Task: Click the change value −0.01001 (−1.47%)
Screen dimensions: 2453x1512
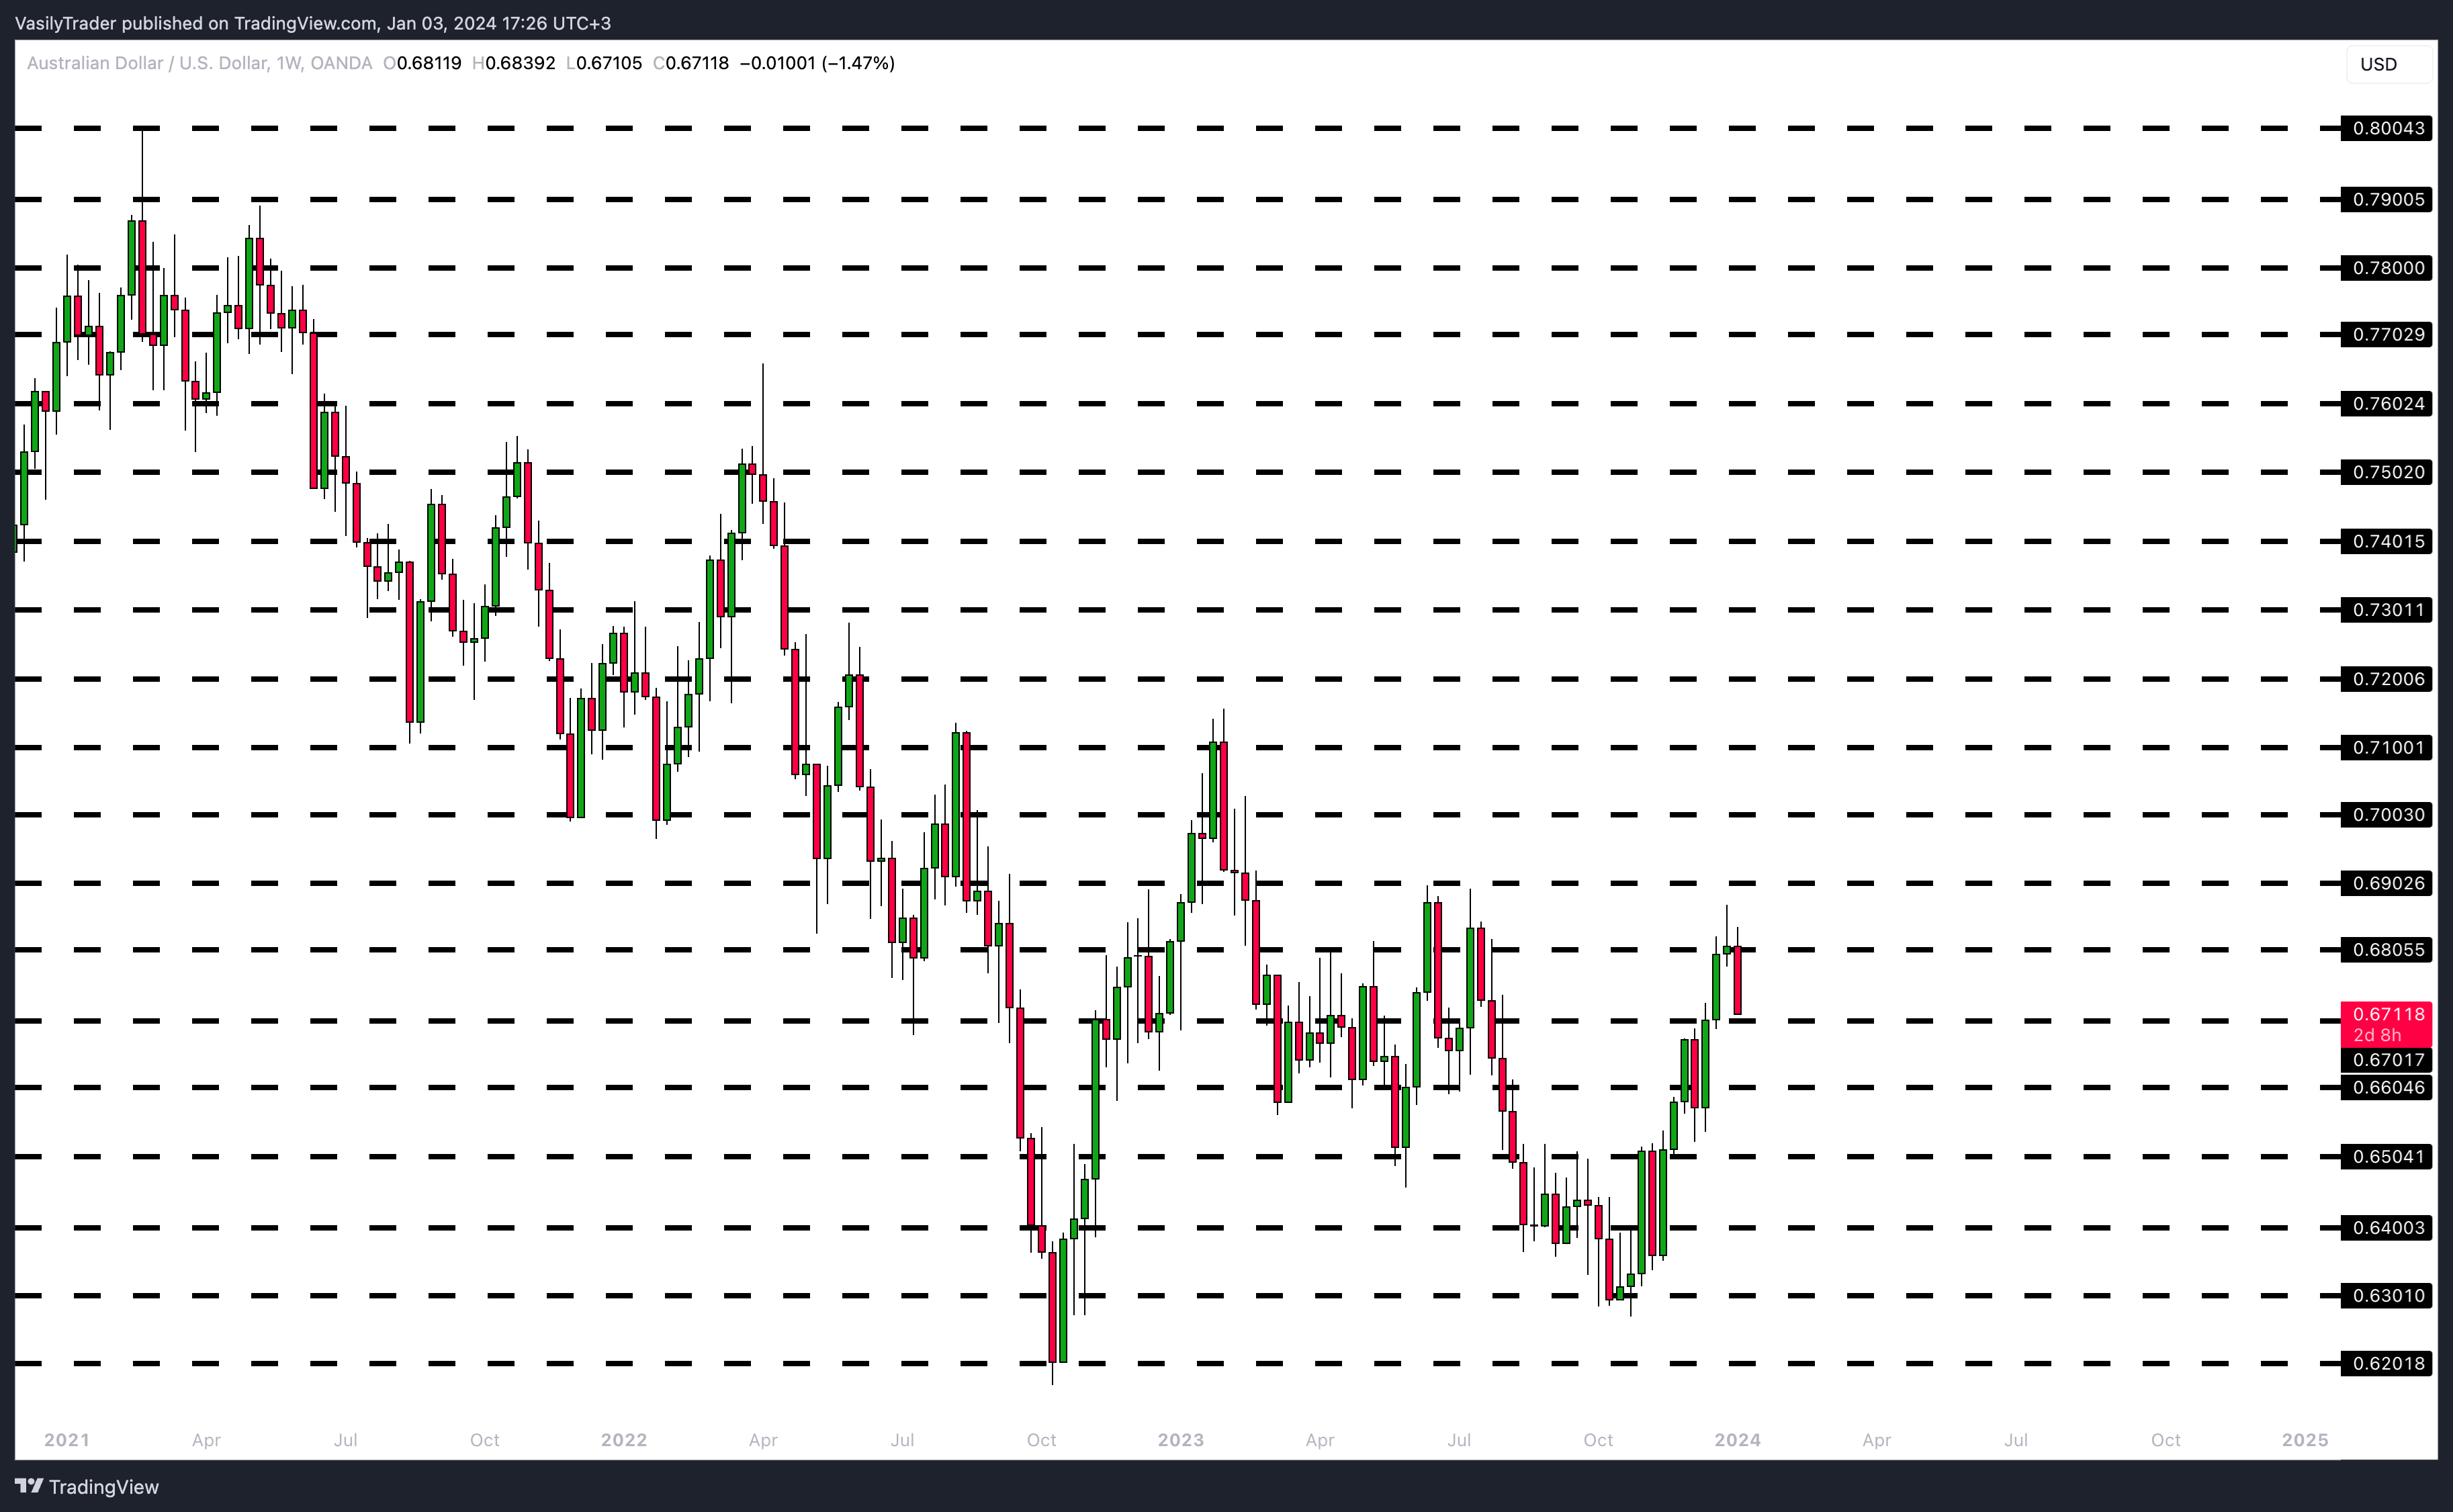Action: point(817,63)
